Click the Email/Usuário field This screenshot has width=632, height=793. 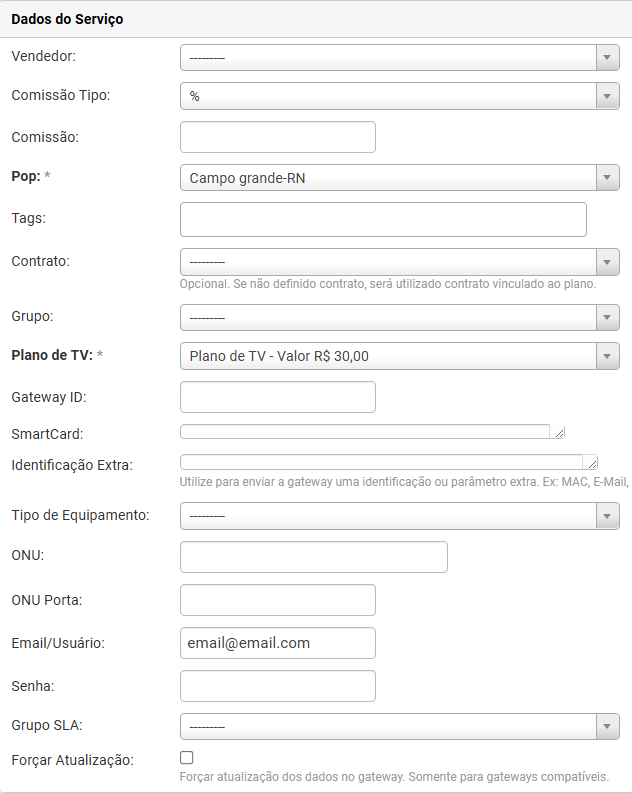point(277,643)
